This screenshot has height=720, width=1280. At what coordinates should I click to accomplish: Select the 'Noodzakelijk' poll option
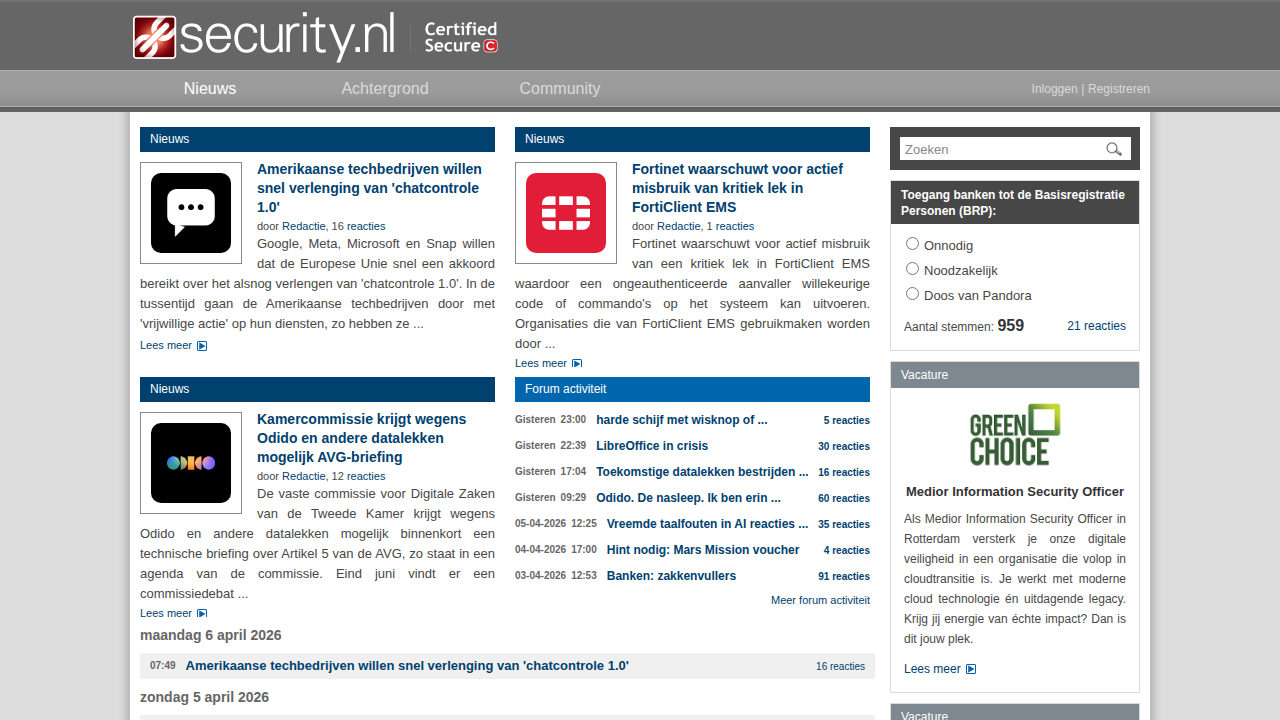point(912,268)
